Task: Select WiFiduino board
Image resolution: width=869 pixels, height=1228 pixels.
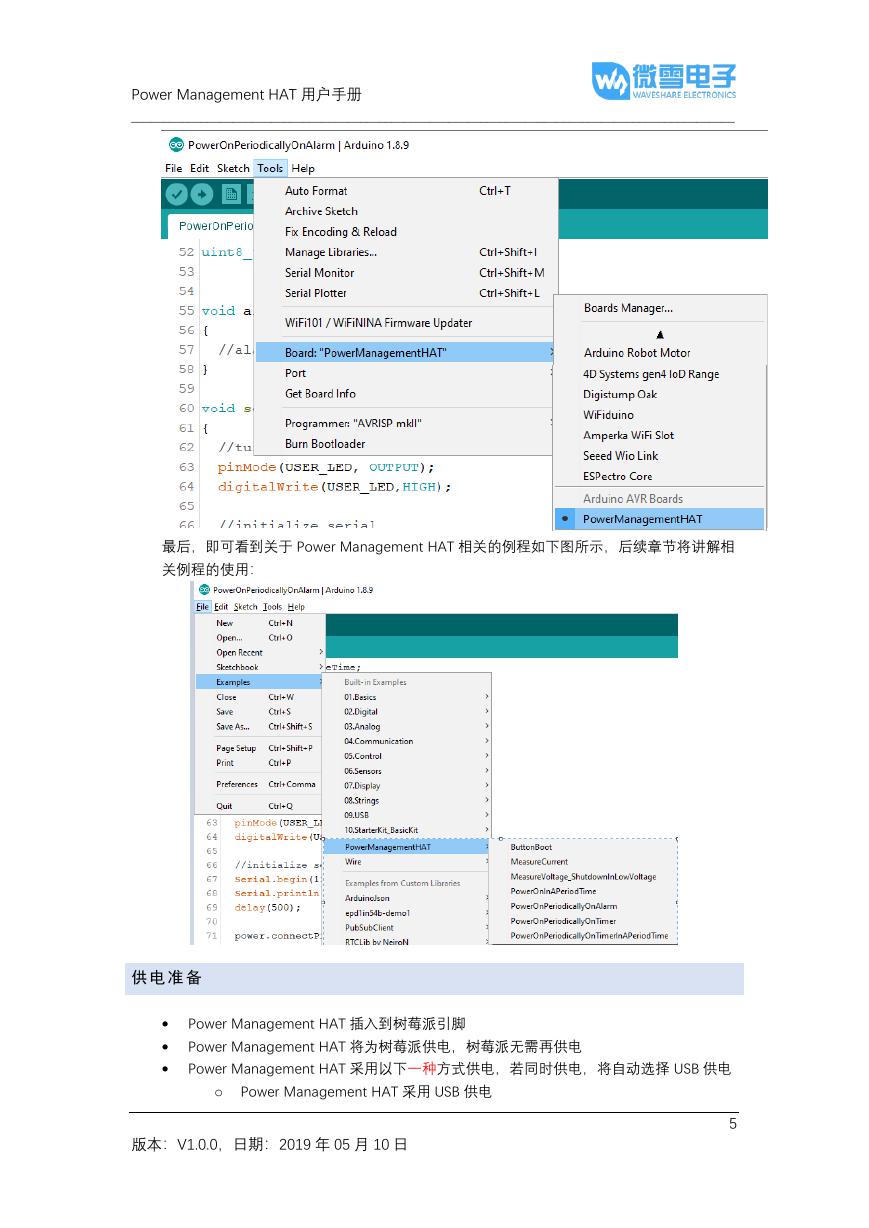Action: point(659,415)
